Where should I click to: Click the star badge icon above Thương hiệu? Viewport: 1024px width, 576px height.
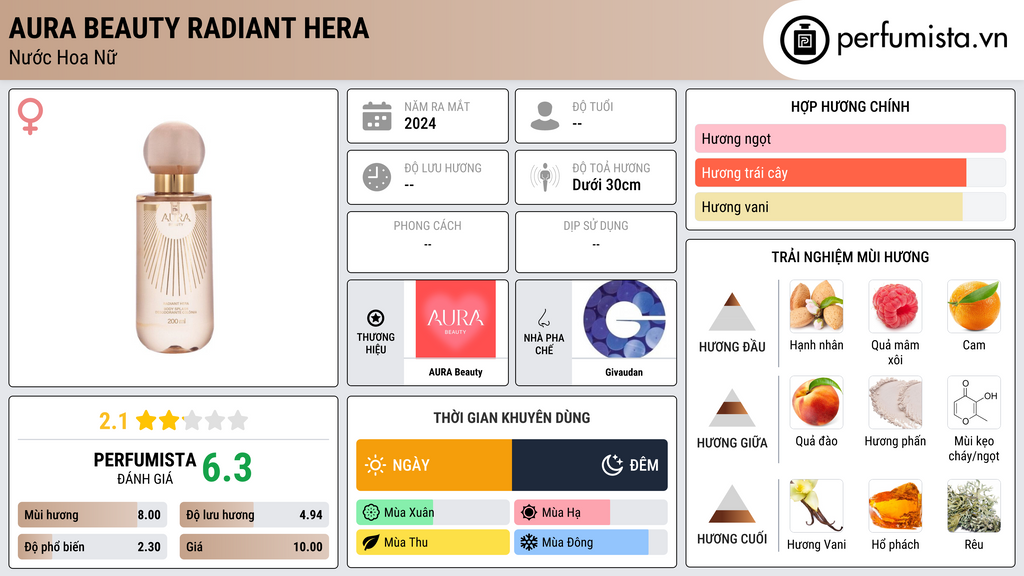point(376,318)
